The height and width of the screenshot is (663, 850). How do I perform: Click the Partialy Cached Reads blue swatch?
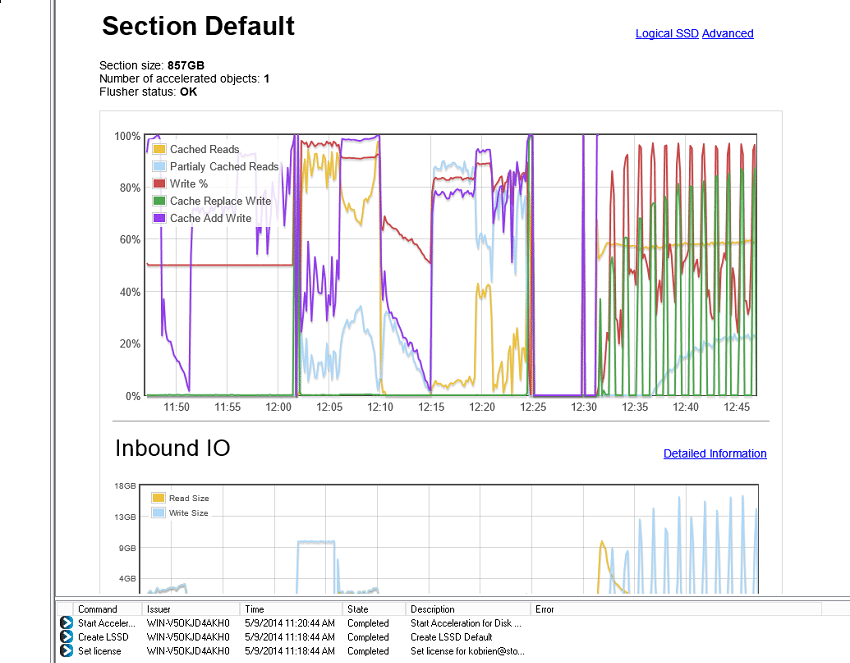(x=159, y=166)
